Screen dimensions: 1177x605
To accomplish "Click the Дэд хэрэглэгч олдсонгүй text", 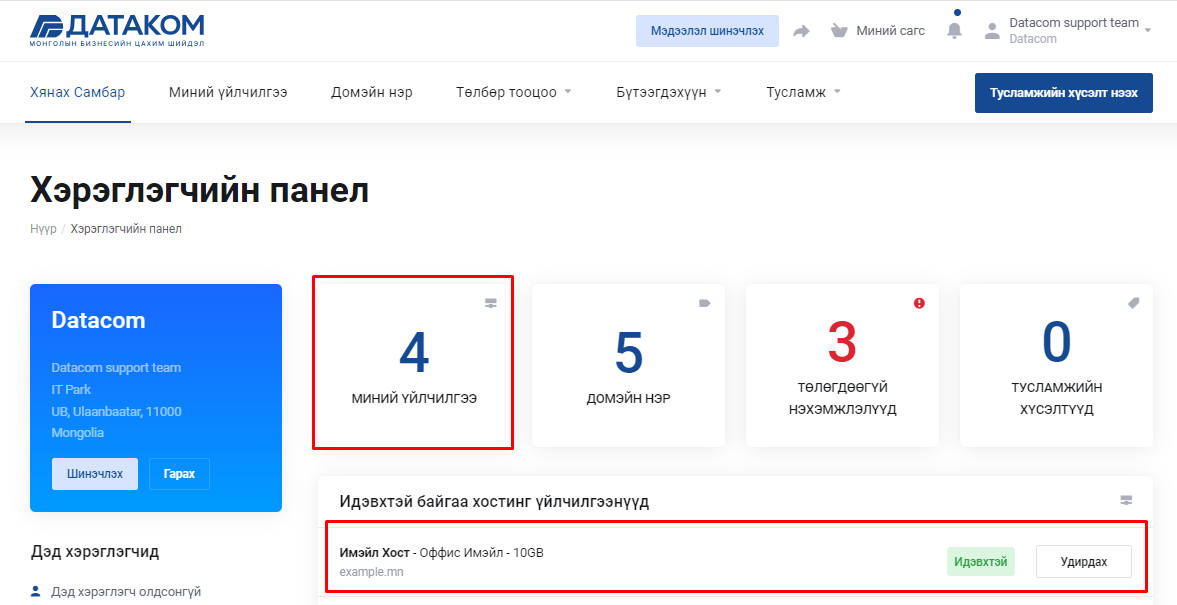I will pos(126,591).
